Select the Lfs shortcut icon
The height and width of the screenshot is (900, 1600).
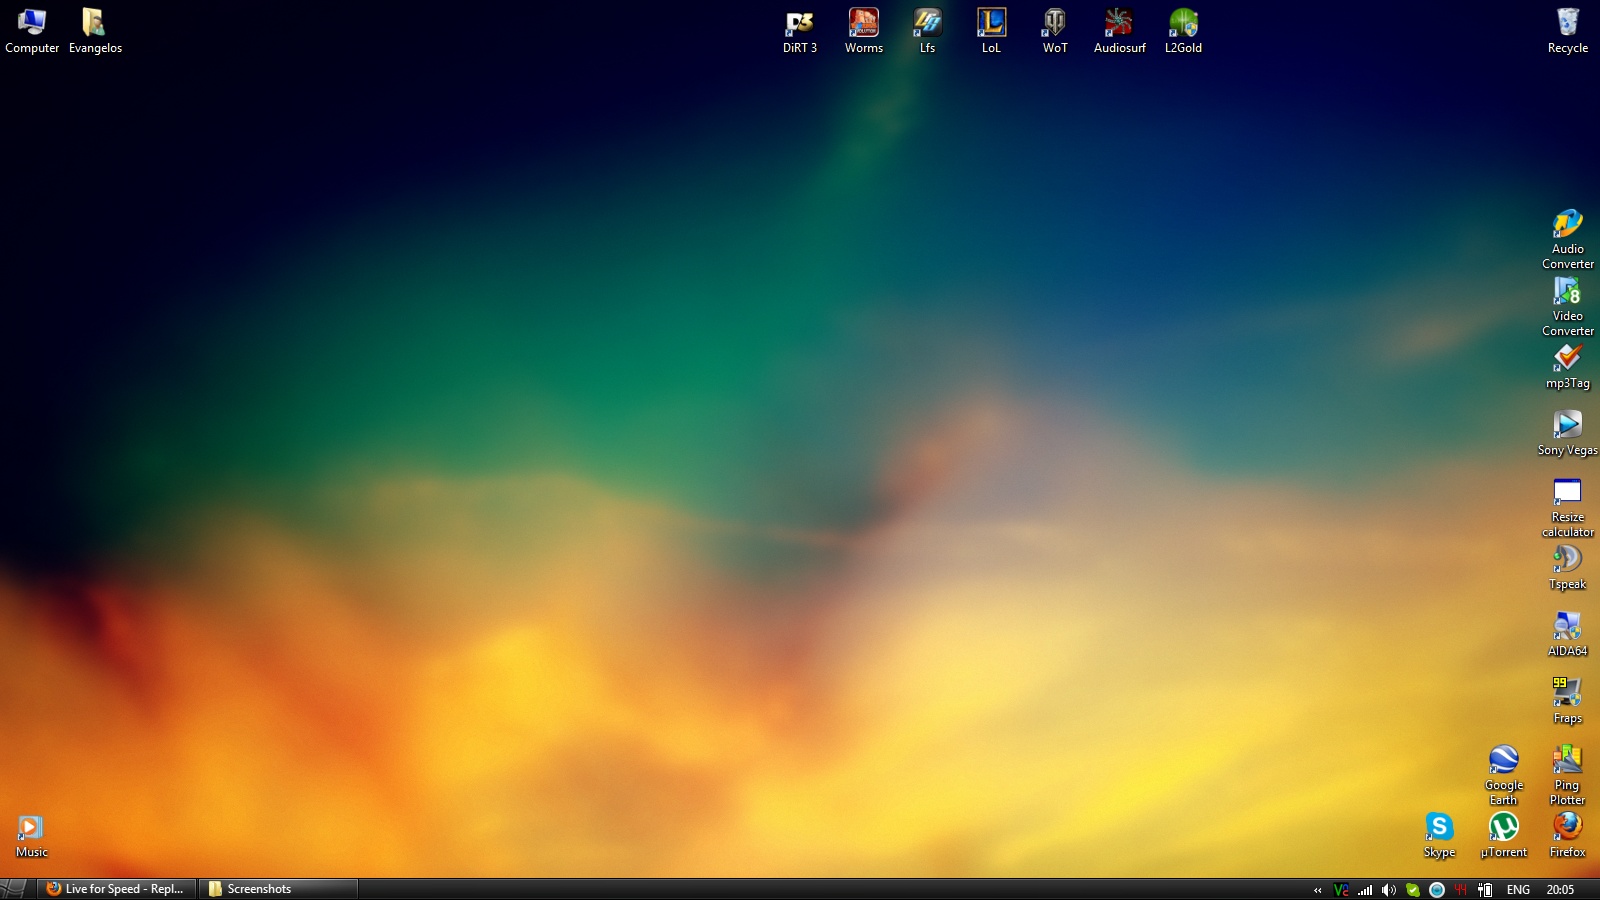tap(928, 31)
